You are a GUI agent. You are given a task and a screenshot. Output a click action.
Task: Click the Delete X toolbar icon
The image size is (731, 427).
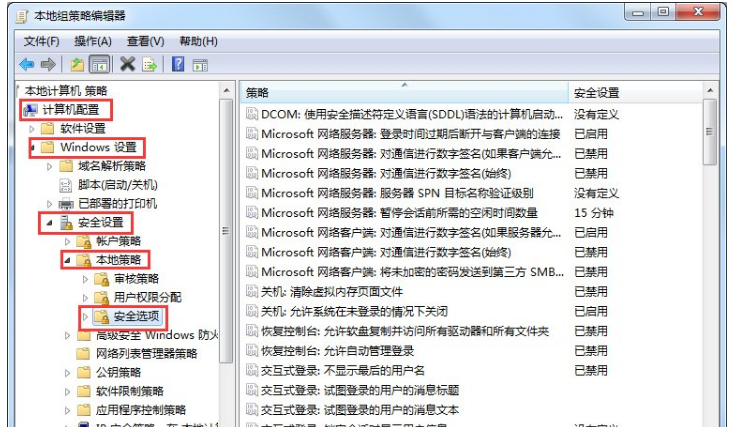127,64
